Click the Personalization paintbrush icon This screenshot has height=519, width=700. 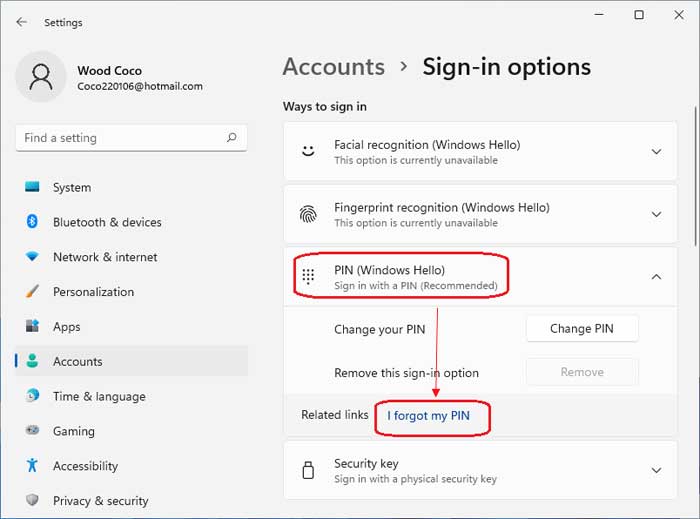click(x=32, y=291)
